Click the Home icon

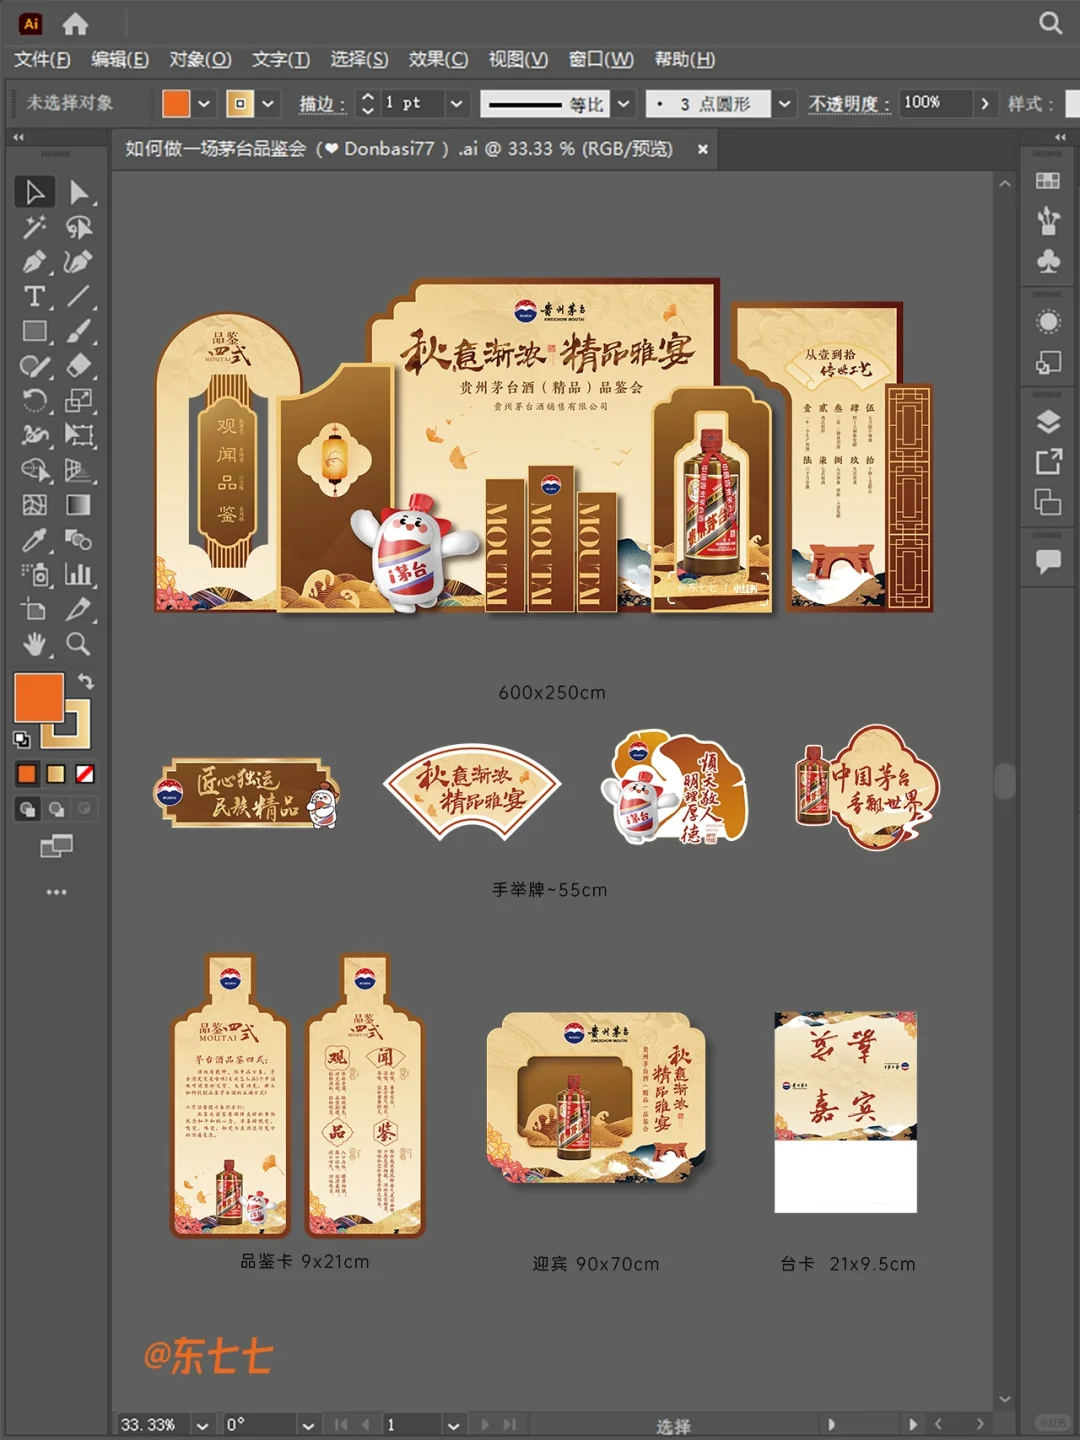click(75, 23)
